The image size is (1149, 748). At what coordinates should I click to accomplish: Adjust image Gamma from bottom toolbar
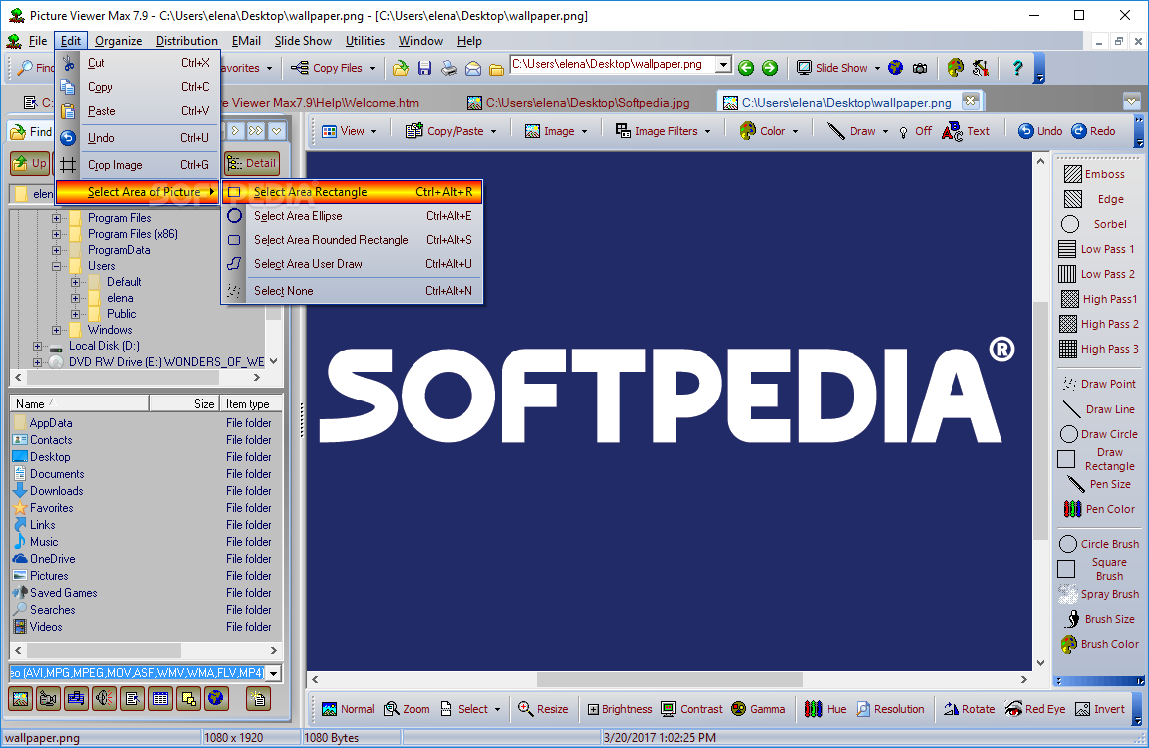758,708
